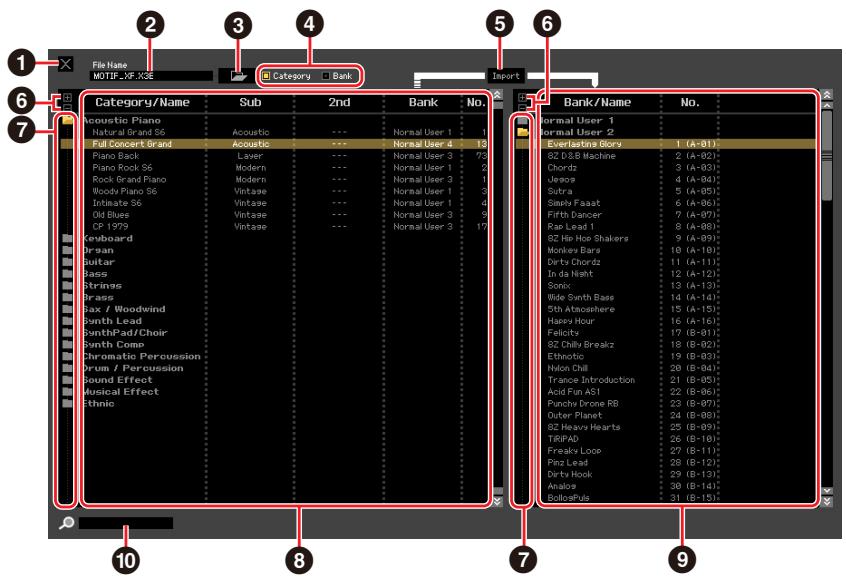Open the Synth Comp folder icon

pyautogui.click(x=67, y=344)
